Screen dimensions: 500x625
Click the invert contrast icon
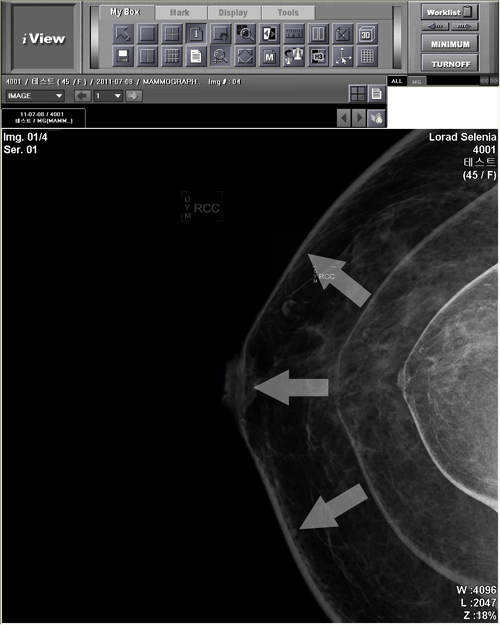tap(270, 33)
